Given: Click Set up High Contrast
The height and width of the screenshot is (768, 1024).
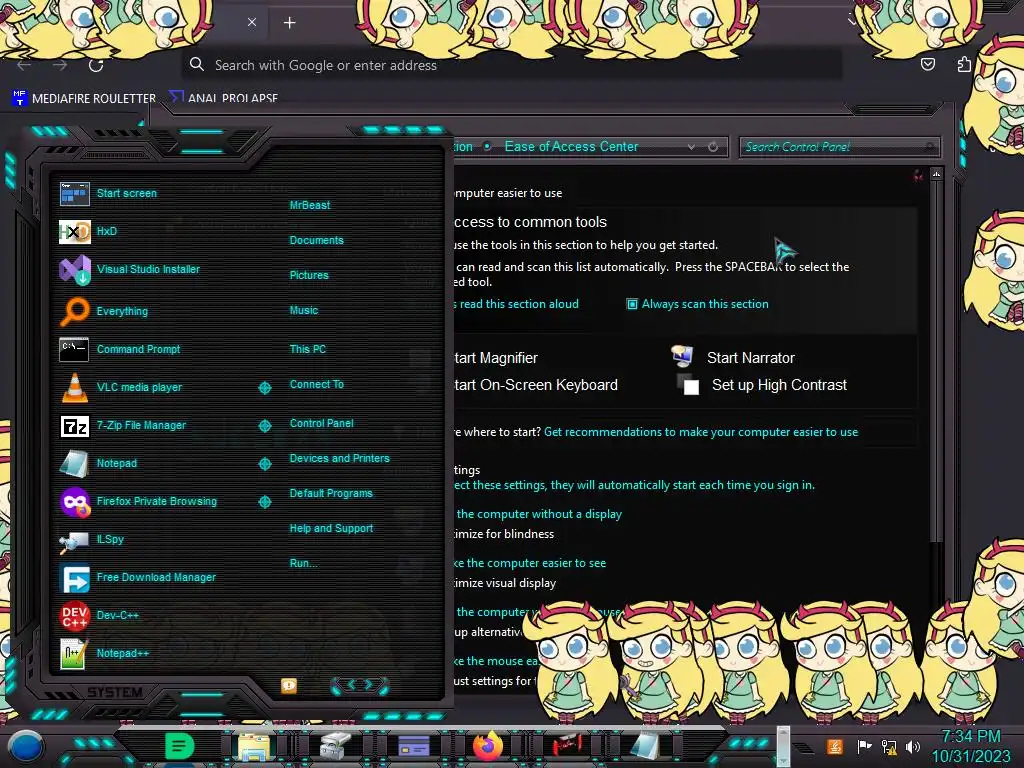Looking at the screenshot, I should click(x=779, y=385).
